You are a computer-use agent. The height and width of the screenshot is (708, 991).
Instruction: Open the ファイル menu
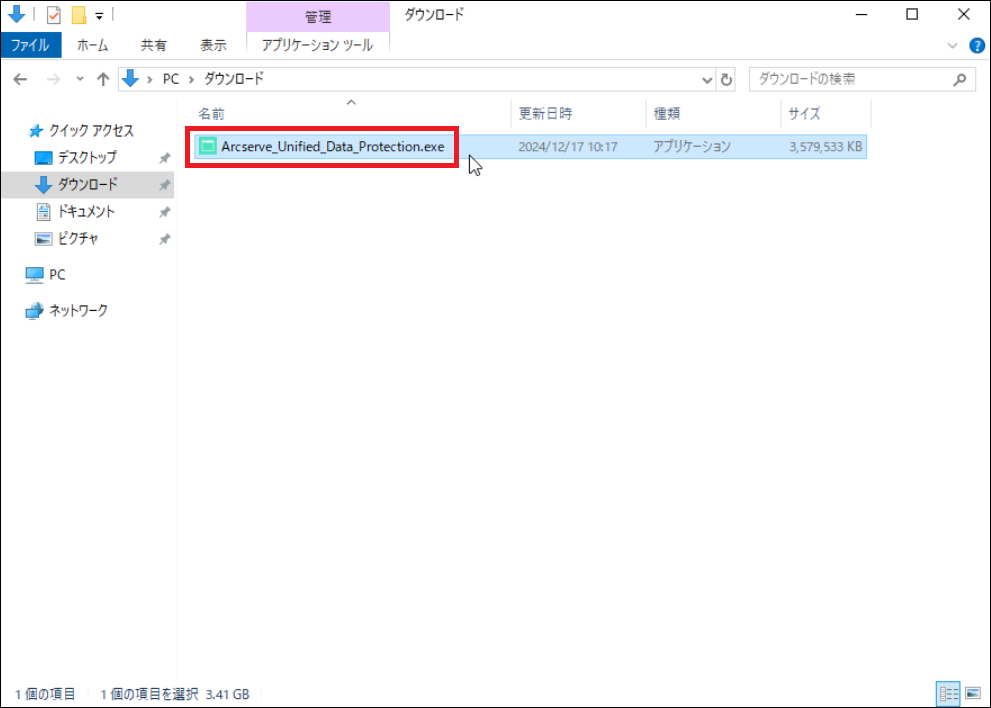[x=30, y=46]
